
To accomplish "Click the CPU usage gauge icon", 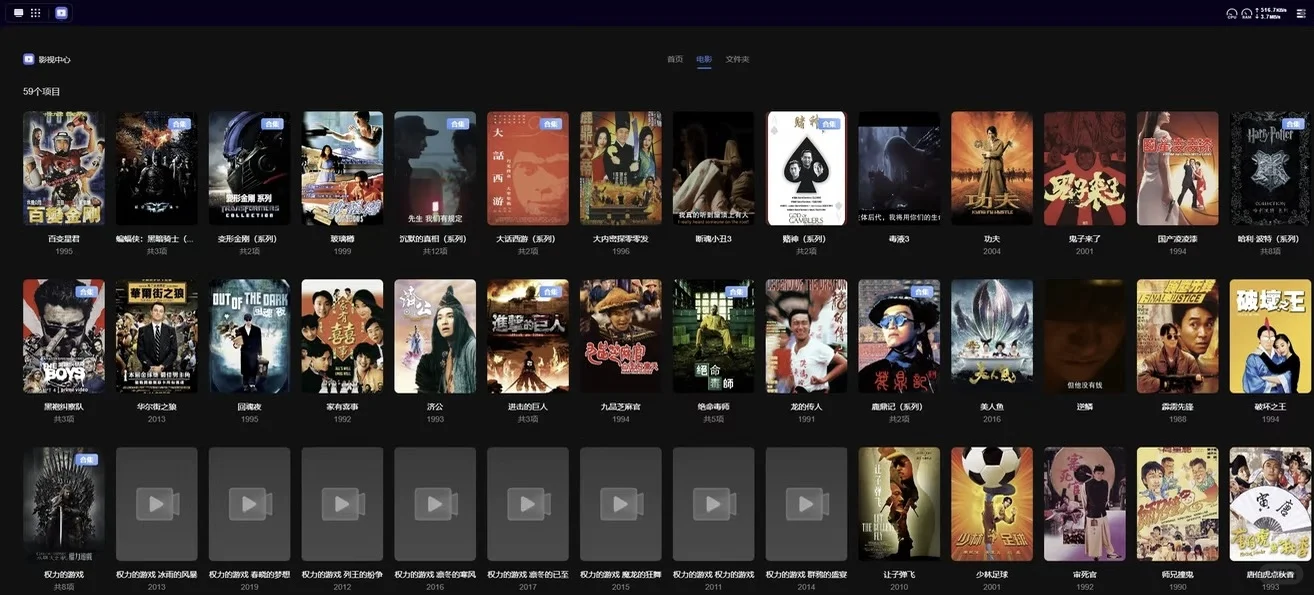I will click(1232, 13).
